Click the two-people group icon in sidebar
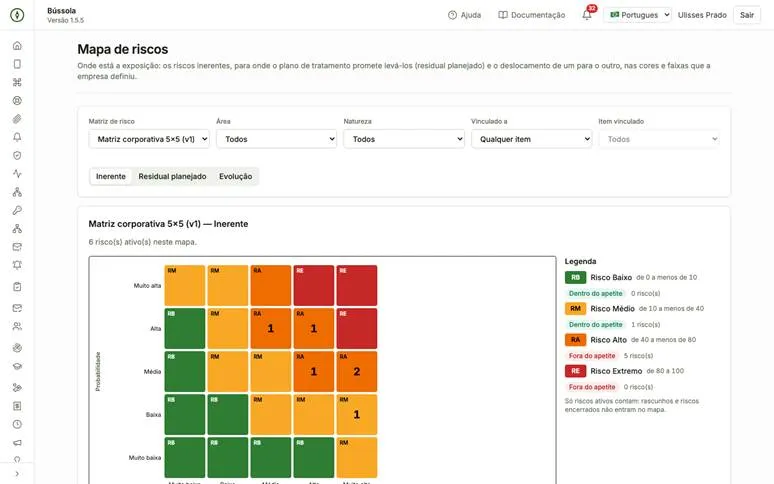Image resolution: width=774 pixels, height=484 pixels. (x=17, y=326)
